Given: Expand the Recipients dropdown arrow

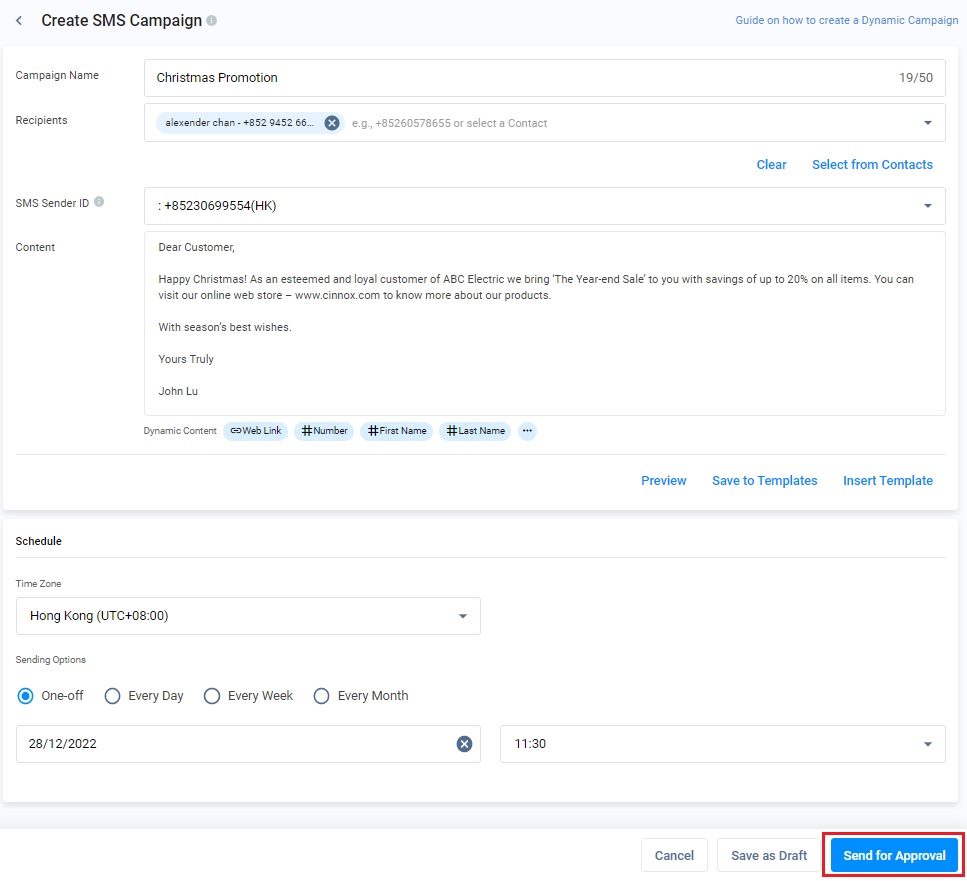Looking at the screenshot, I should coord(928,123).
